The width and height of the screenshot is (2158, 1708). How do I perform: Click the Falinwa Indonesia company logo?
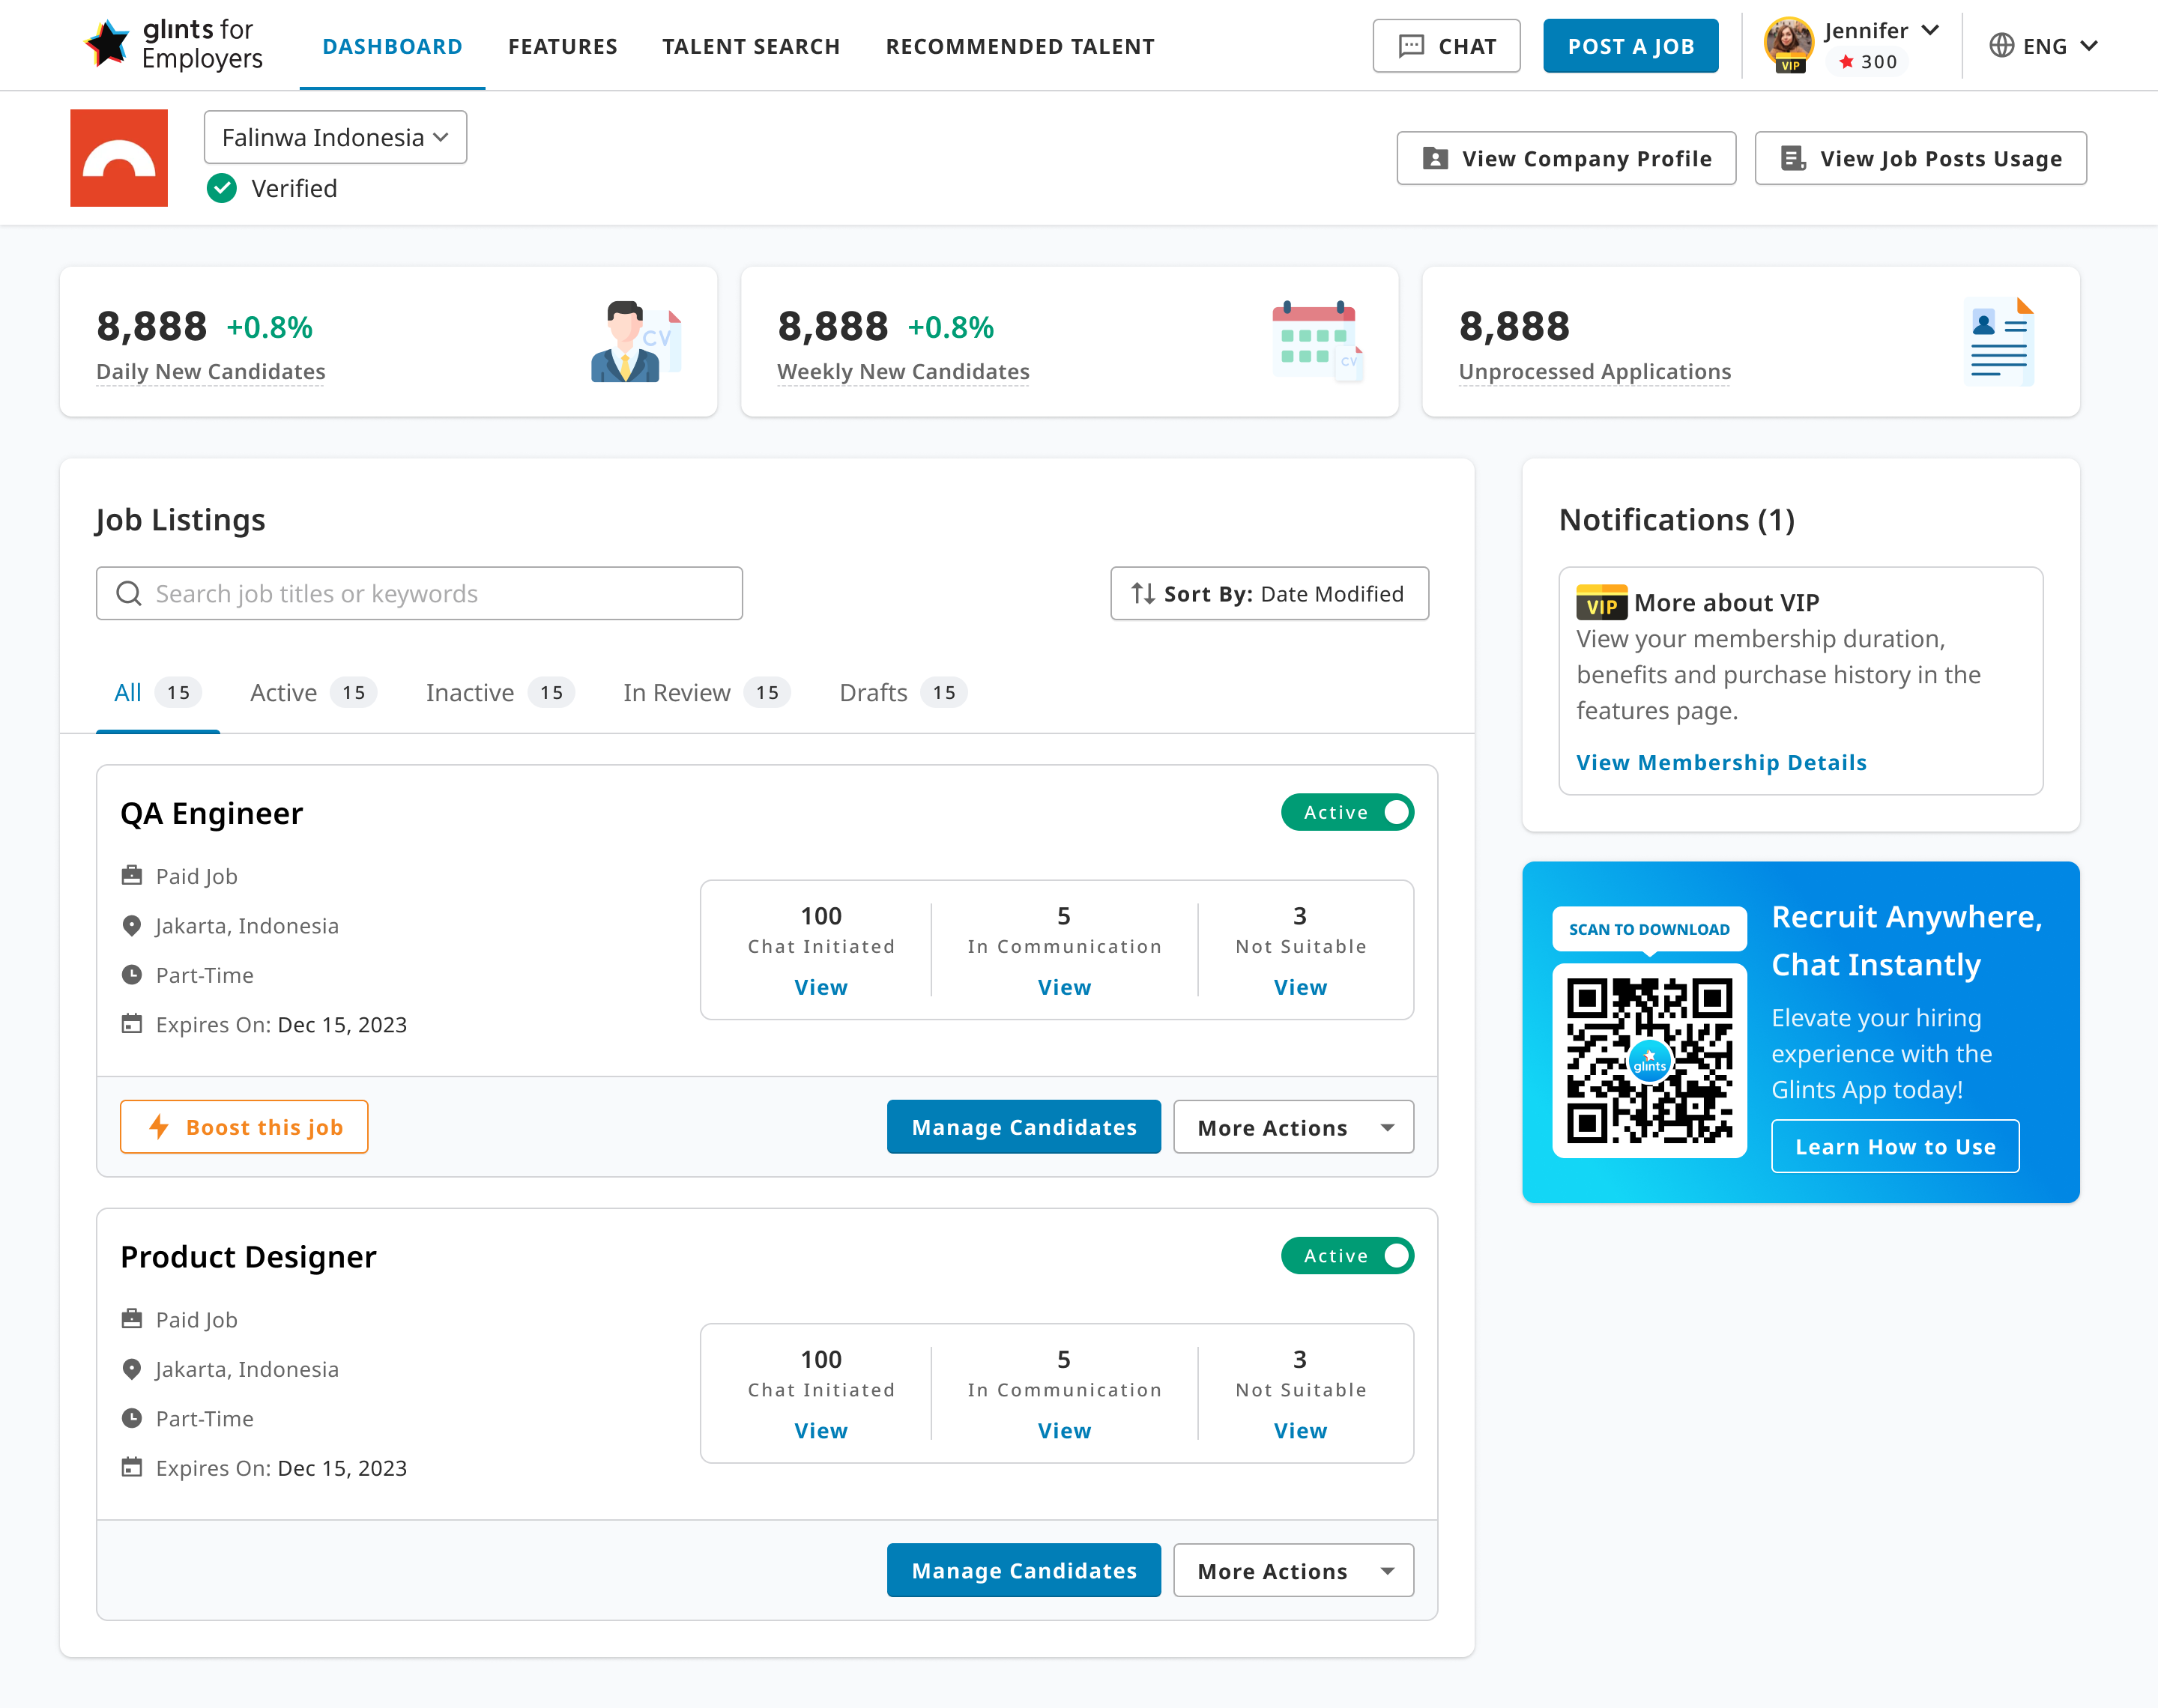pyautogui.click(x=119, y=158)
